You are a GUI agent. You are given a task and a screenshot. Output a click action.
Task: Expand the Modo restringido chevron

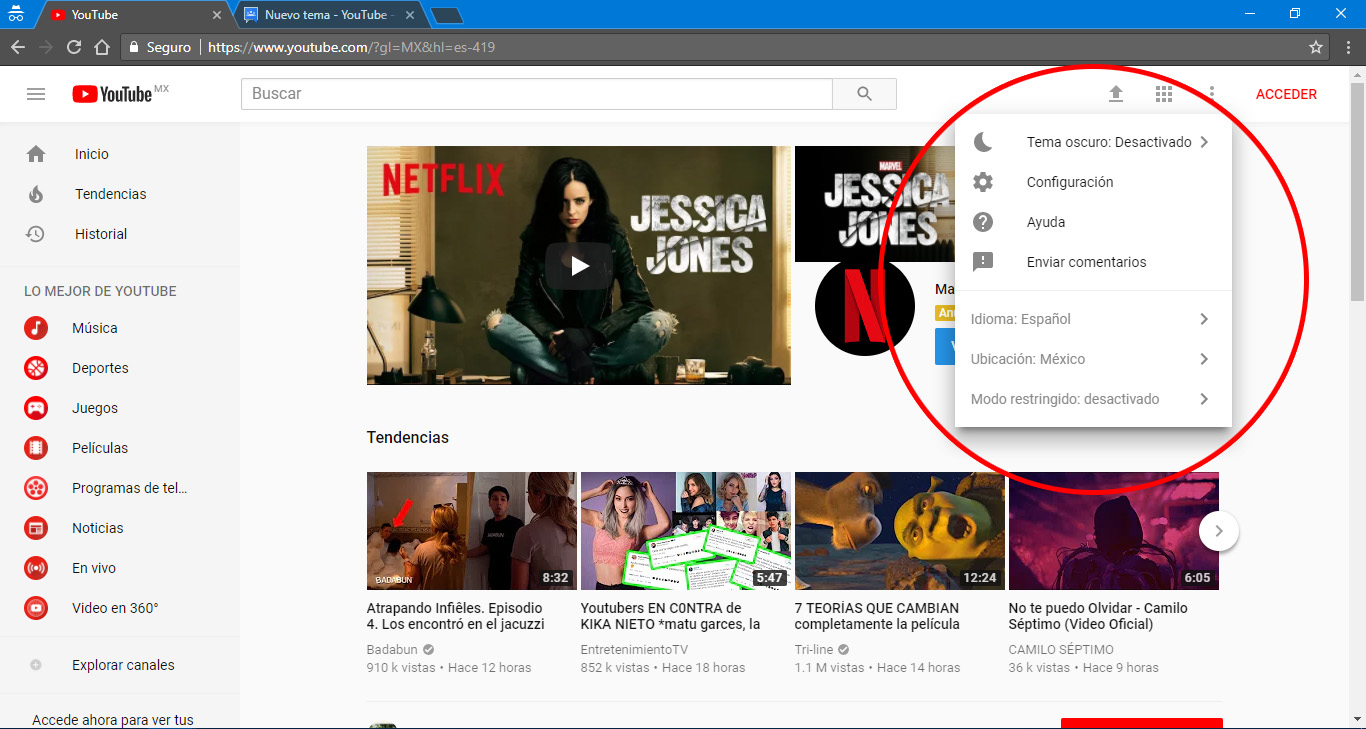coord(1204,399)
